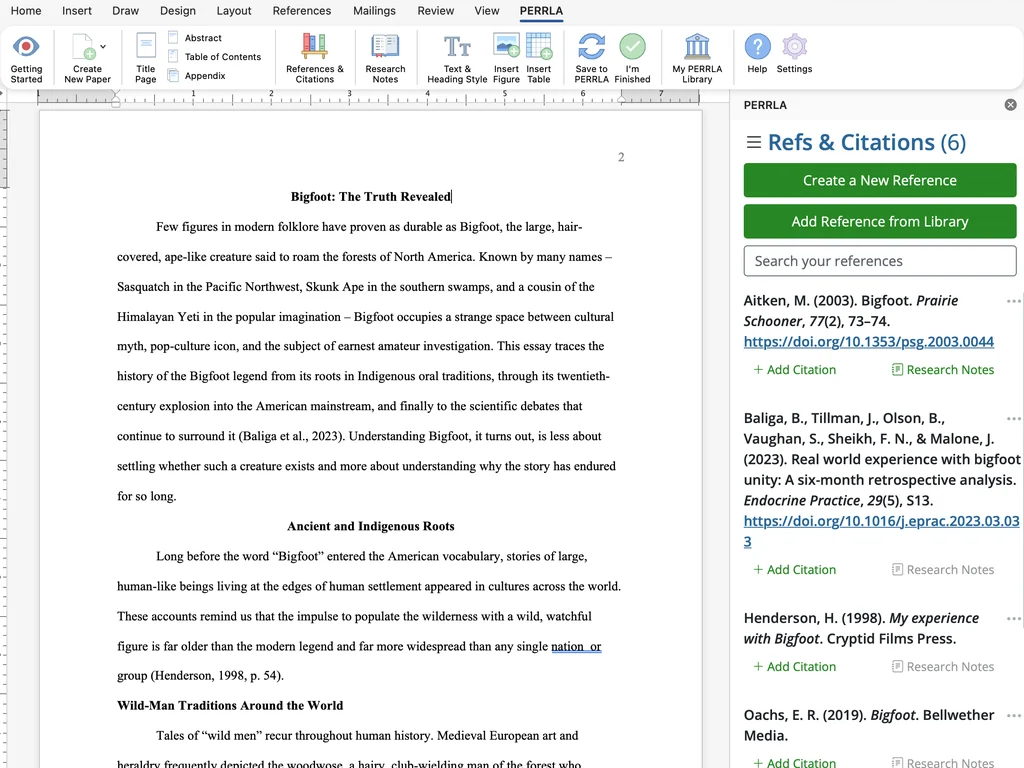This screenshot has width=1024, height=768.
Task: Open the Layout ribbon tab
Action: coord(234,10)
